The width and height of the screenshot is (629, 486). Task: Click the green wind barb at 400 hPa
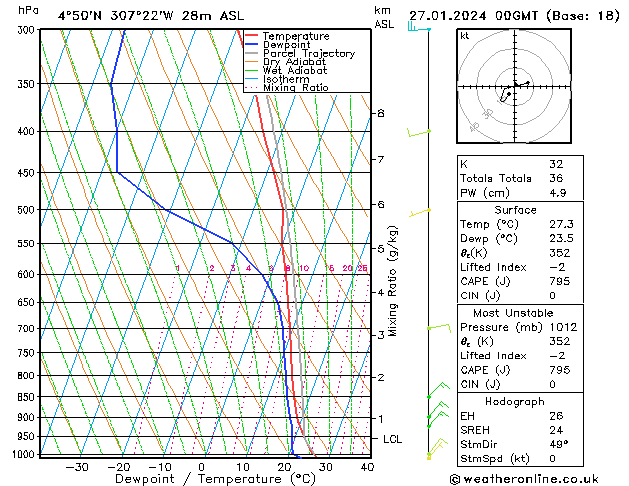(x=419, y=132)
